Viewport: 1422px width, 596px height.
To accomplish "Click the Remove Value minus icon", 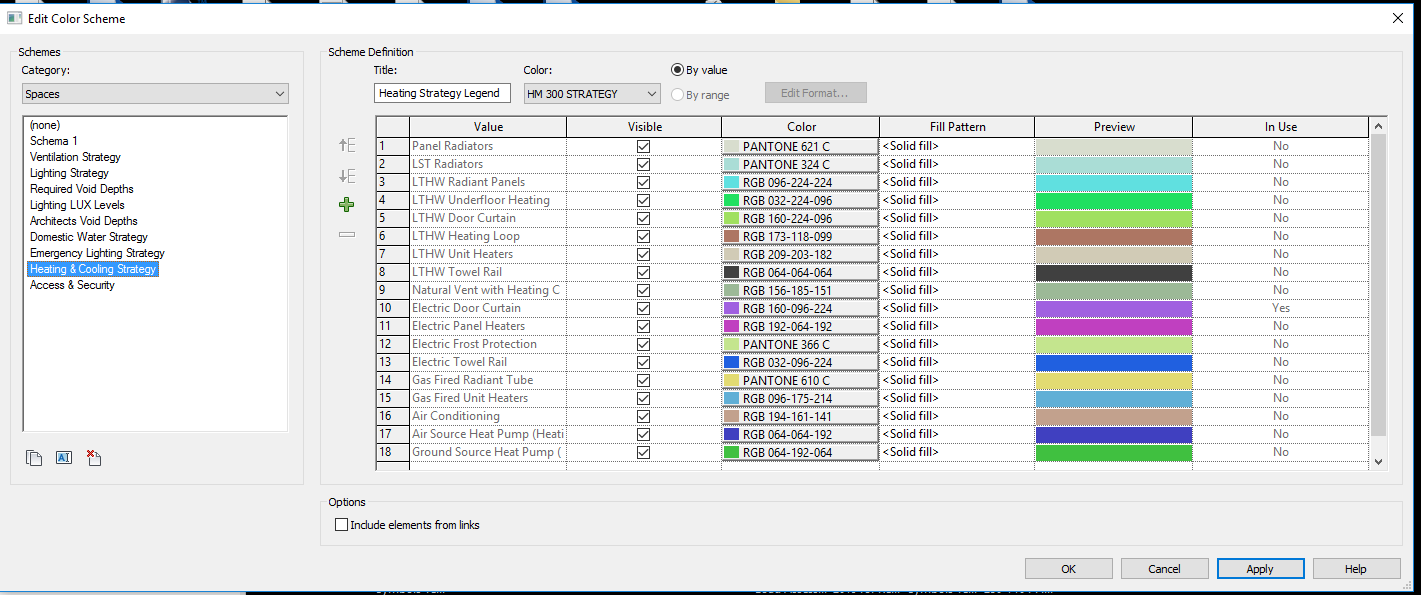I will click(x=347, y=234).
